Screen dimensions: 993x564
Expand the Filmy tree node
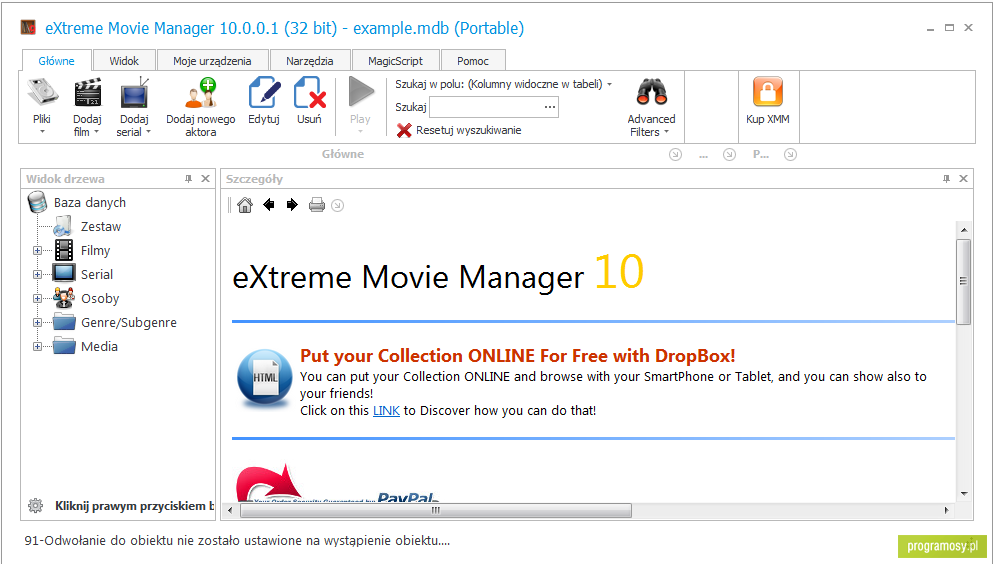(x=37, y=251)
